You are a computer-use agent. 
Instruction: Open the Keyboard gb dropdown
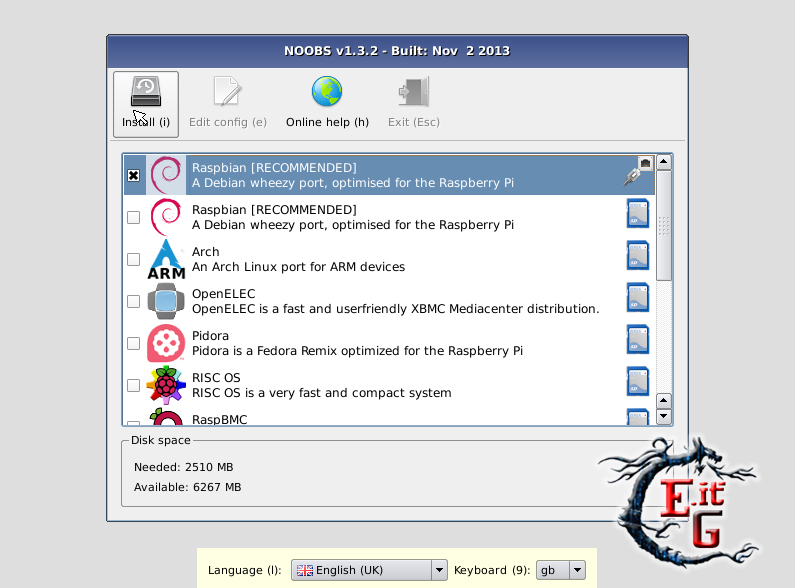click(x=561, y=570)
